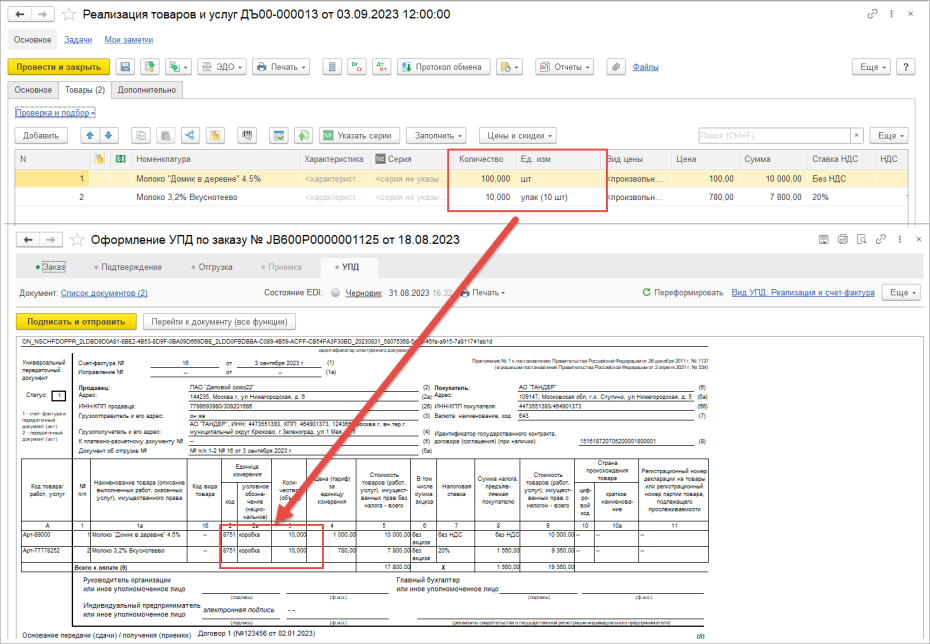Open the Список документов (2) link

click(x=104, y=293)
